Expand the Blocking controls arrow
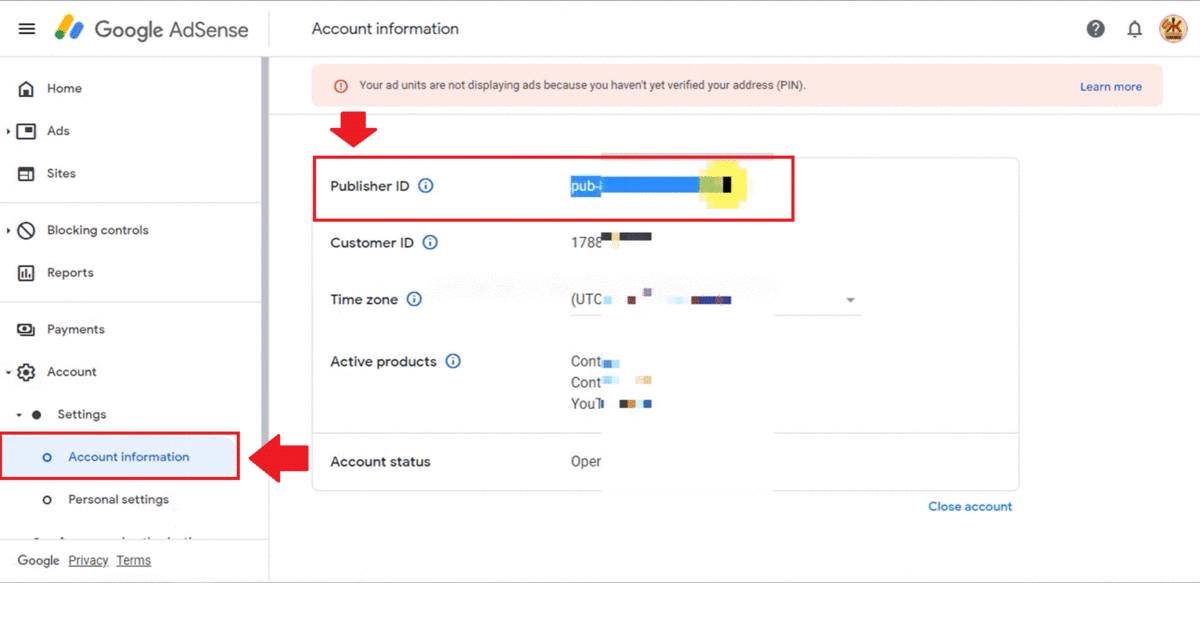Screen dimensions: 1200x635 tap(8, 231)
